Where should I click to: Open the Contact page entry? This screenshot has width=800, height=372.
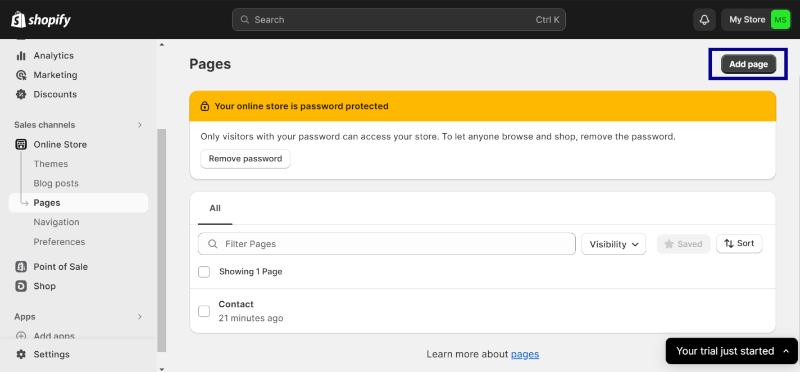[236, 304]
